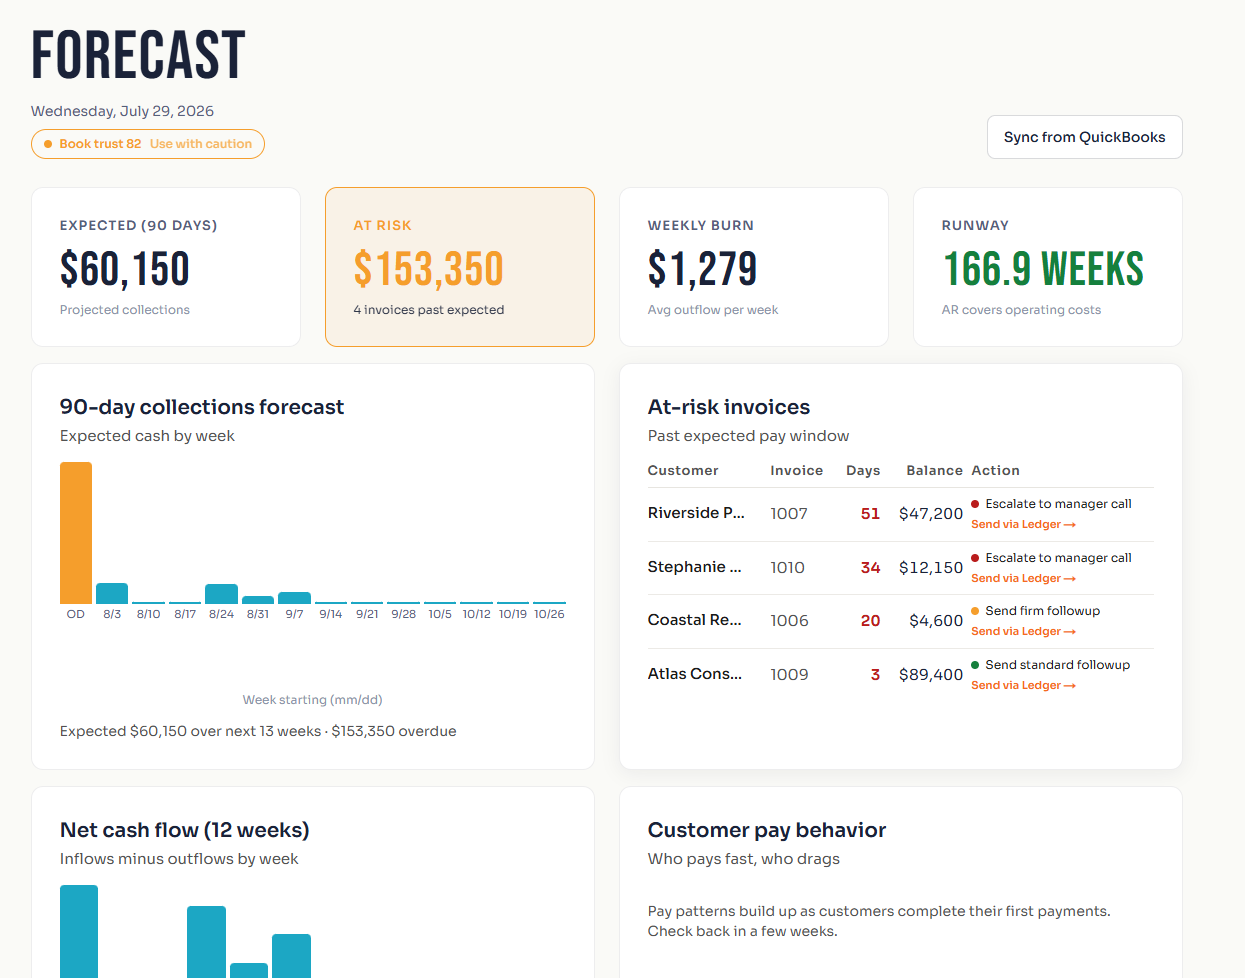Click the Action column header
Image resolution: width=1245 pixels, height=978 pixels.
tap(995, 470)
